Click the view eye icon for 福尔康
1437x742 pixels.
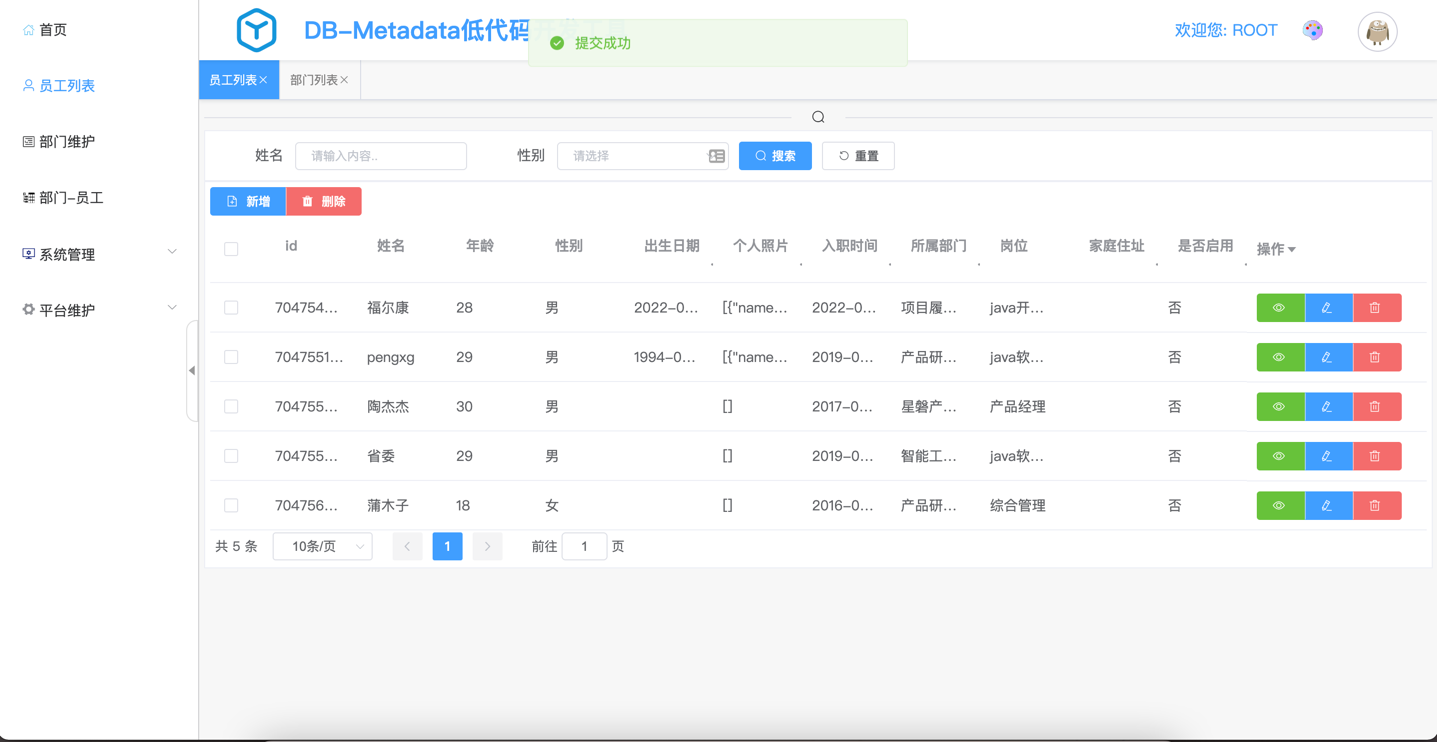pos(1279,308)
